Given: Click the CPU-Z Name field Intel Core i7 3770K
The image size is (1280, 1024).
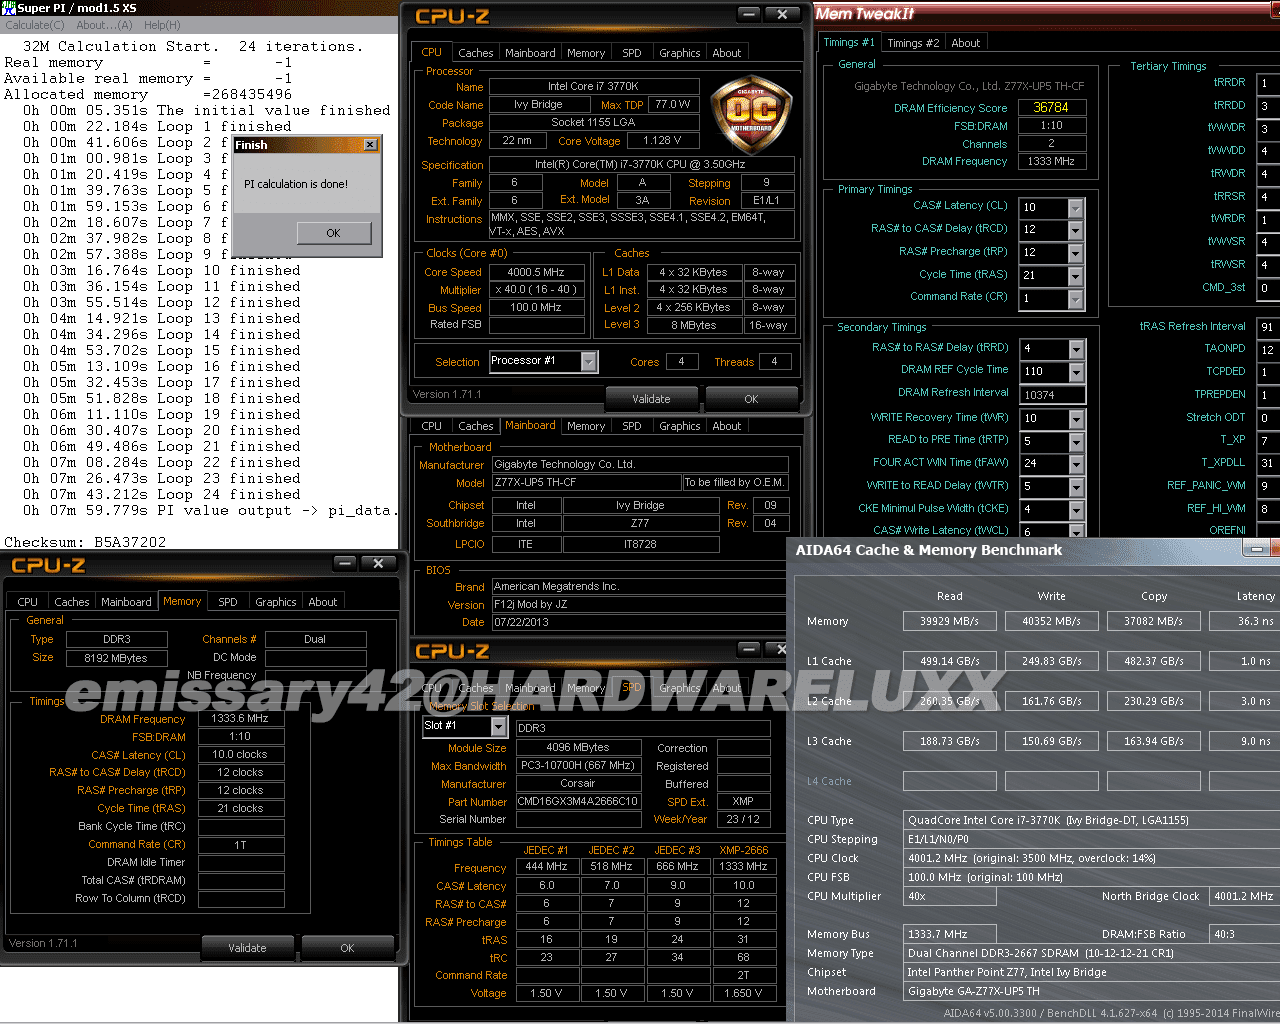Looking at the screenshot, I should pos(592,86).
